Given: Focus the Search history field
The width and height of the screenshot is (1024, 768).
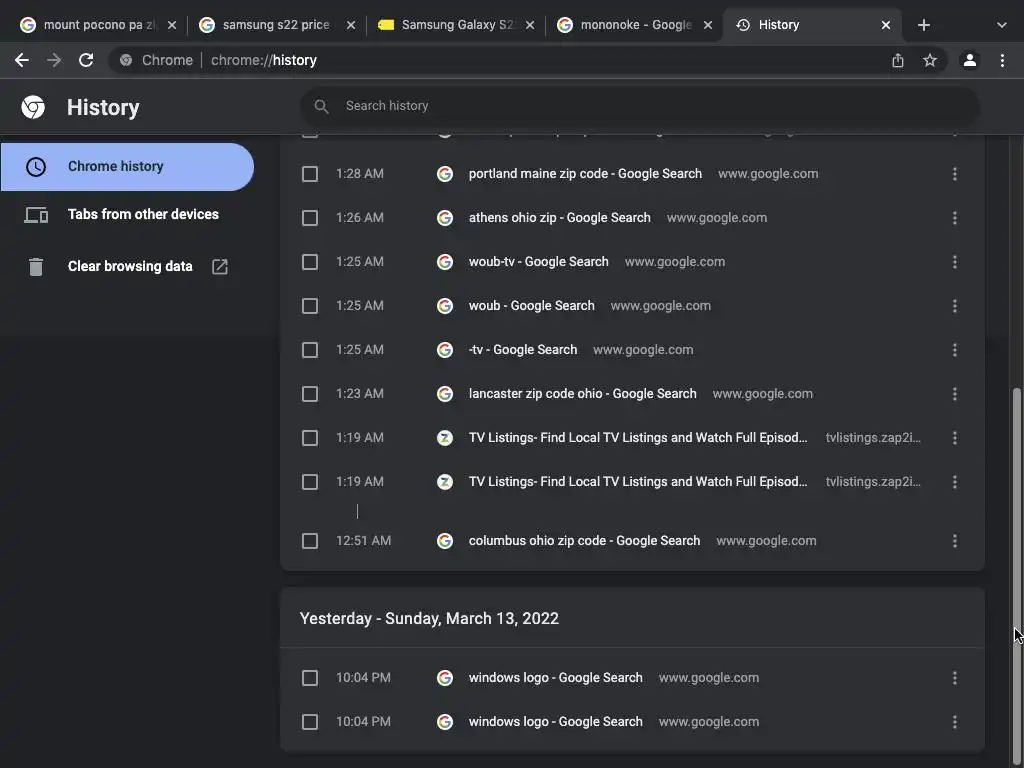Looking at the screenshot, I should click(x=640, y=106).
